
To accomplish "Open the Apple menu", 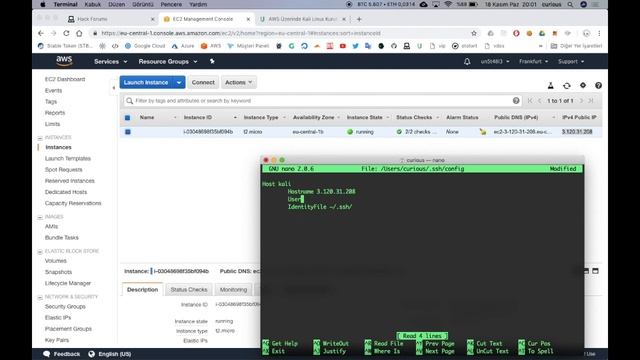I will (43, 4).
